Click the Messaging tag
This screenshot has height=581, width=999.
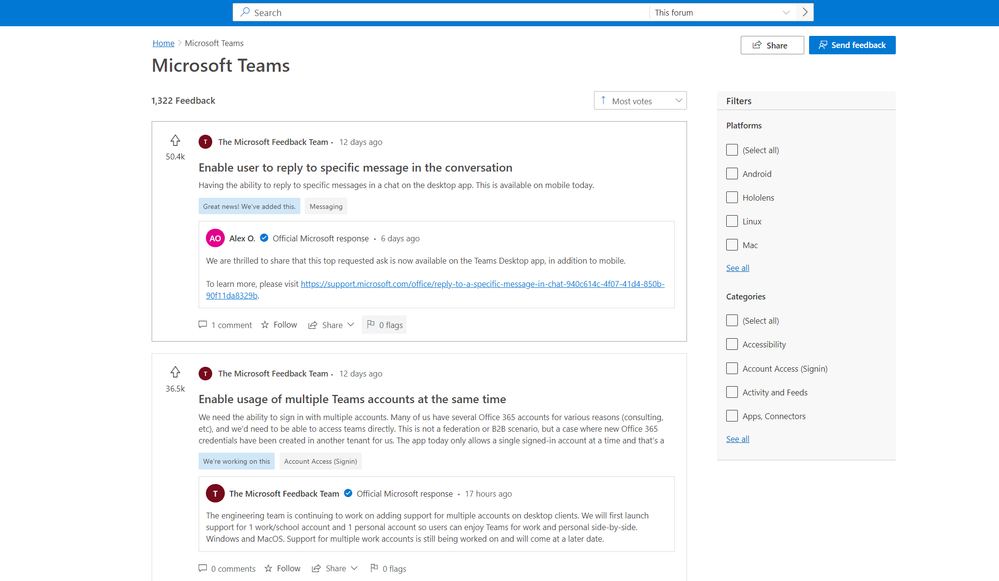[326, 206]
